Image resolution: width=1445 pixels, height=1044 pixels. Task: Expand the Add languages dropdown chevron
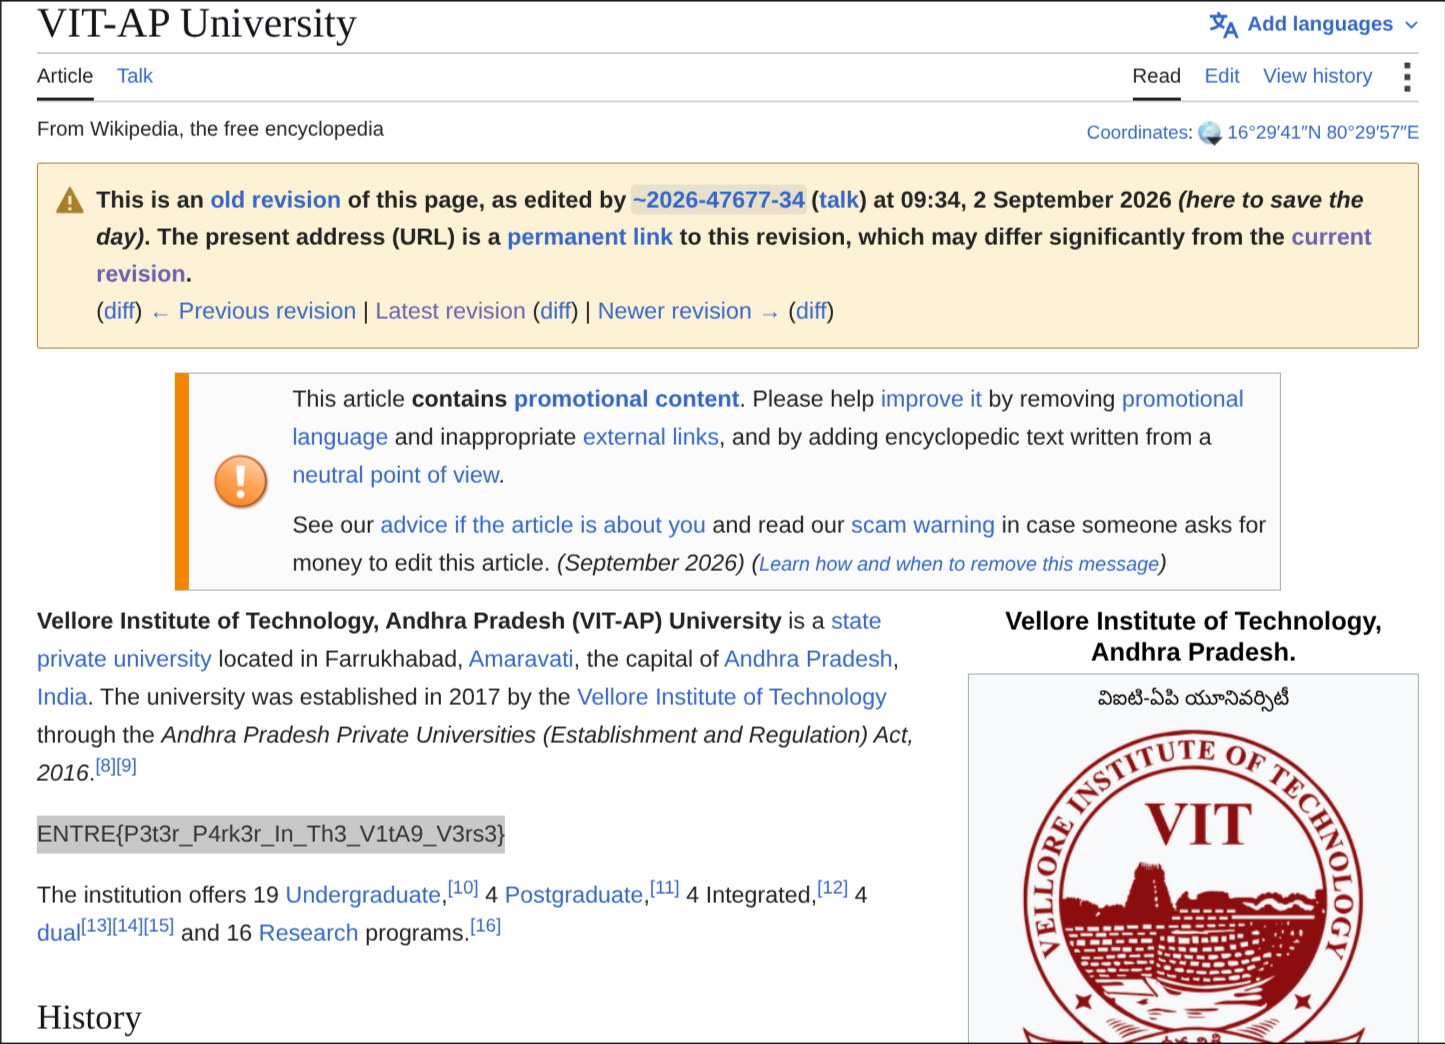(1411, 25)
